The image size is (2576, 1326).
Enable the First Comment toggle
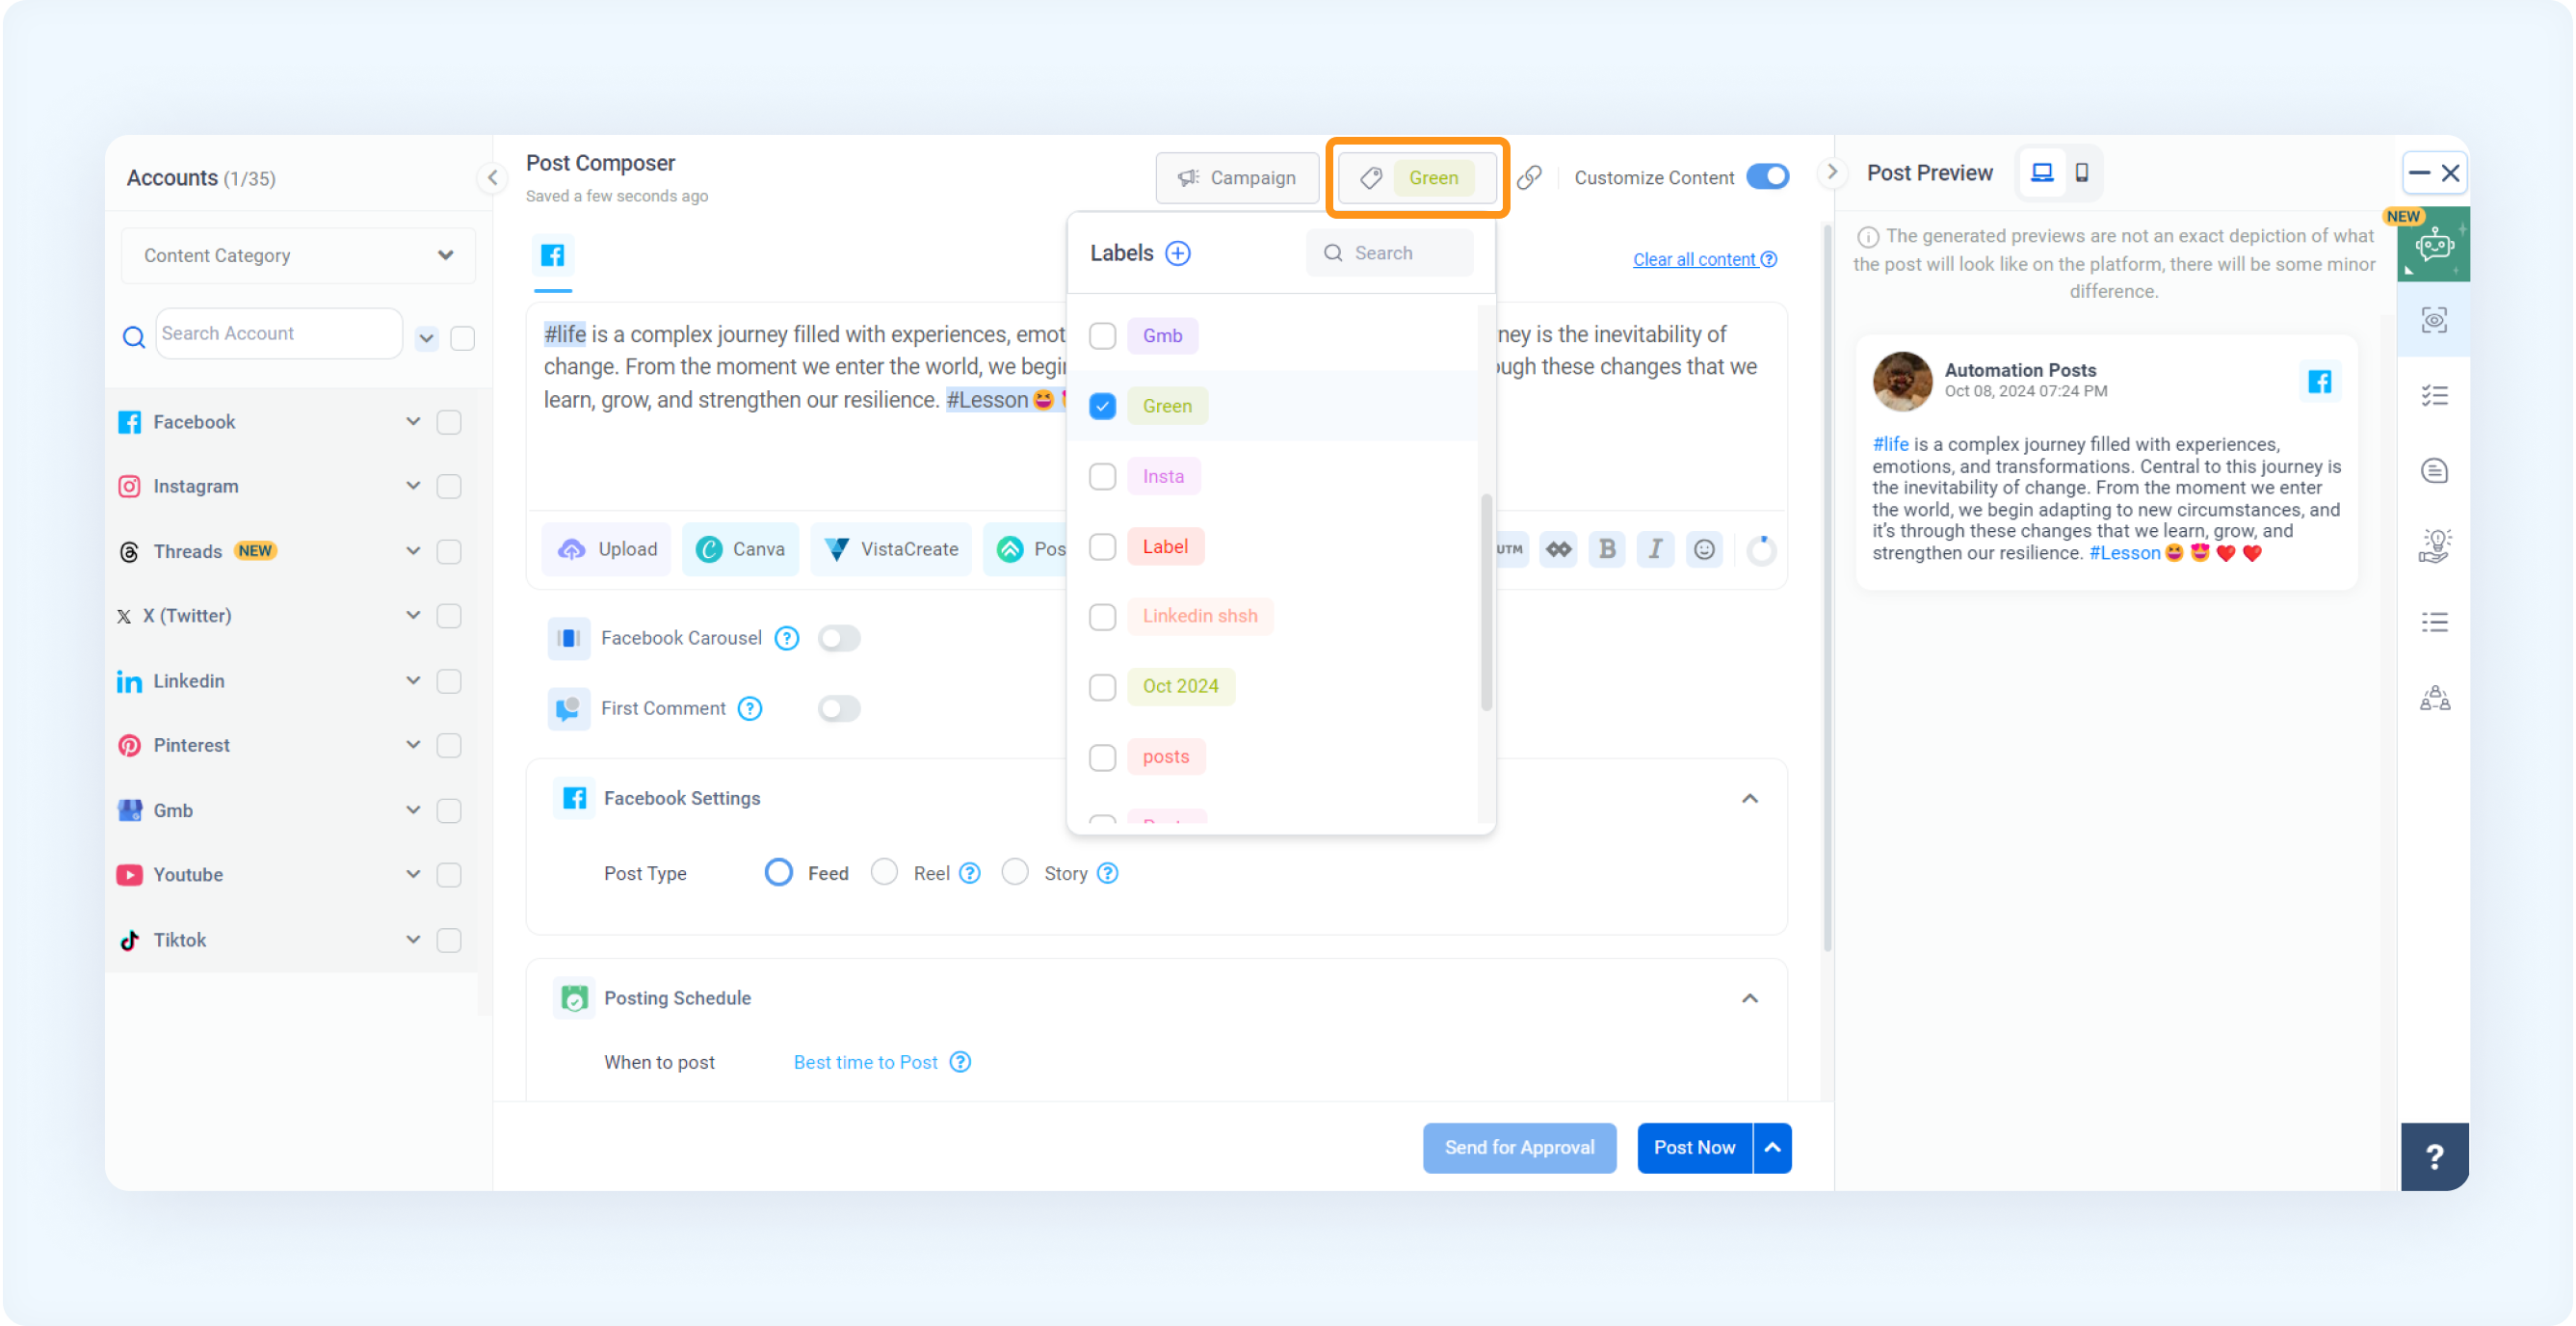coord(839,709)
